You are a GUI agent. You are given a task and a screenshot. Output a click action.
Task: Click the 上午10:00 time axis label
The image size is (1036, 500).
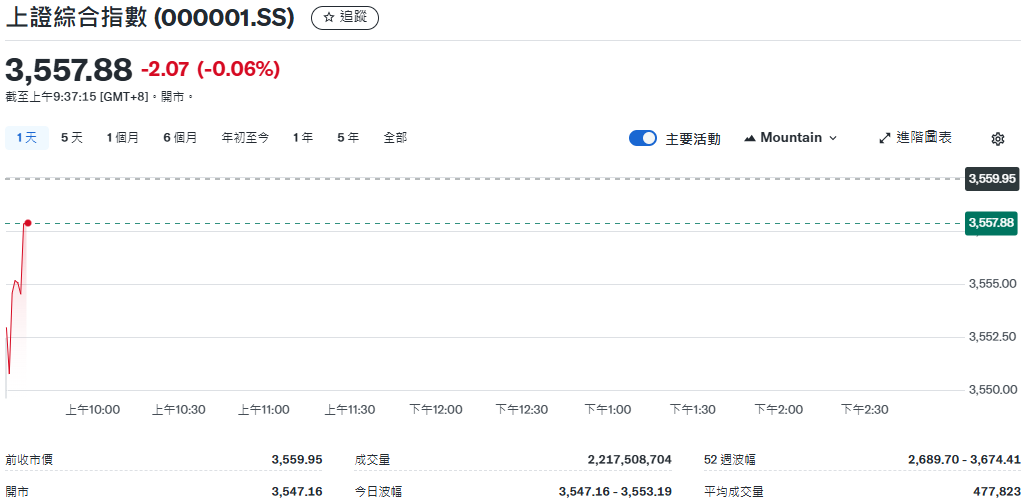92,410
